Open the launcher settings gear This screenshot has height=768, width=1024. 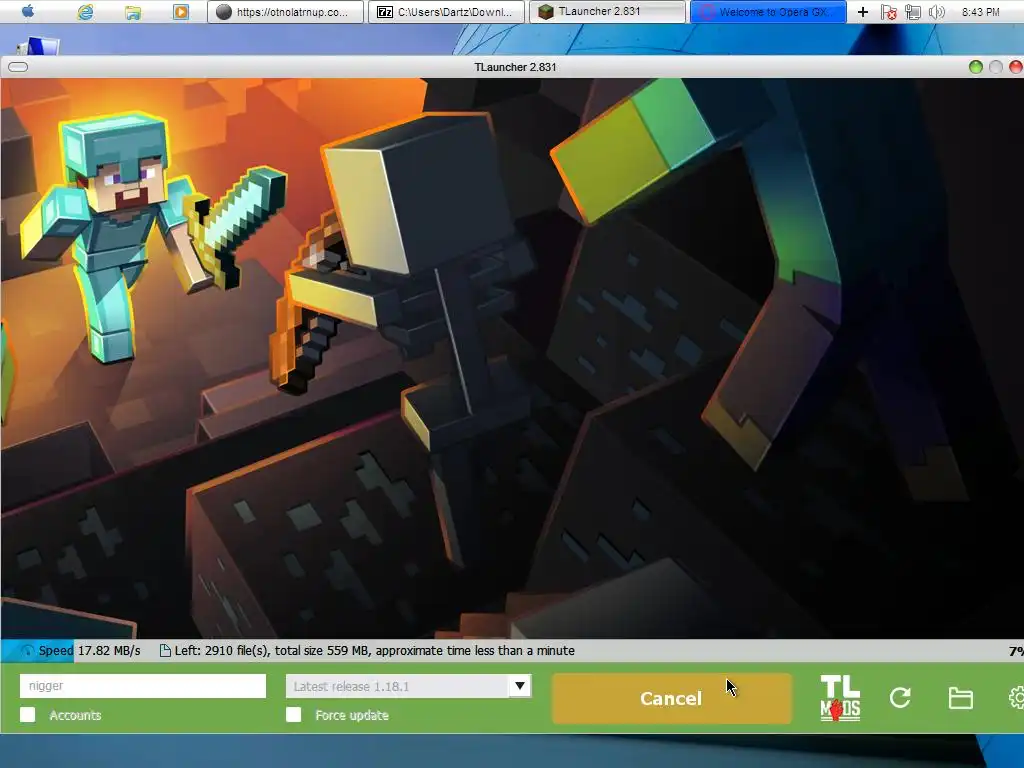1016,697
